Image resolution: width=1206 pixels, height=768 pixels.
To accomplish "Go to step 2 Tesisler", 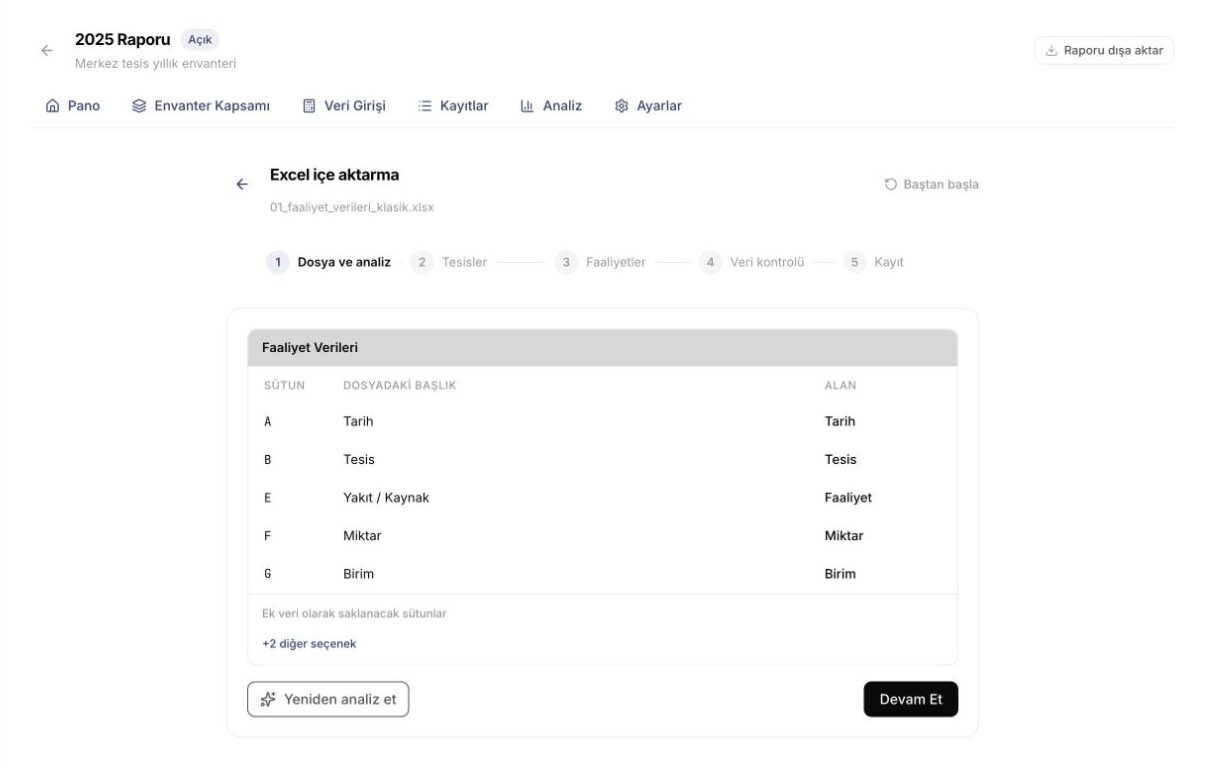I will pos(449,263).
